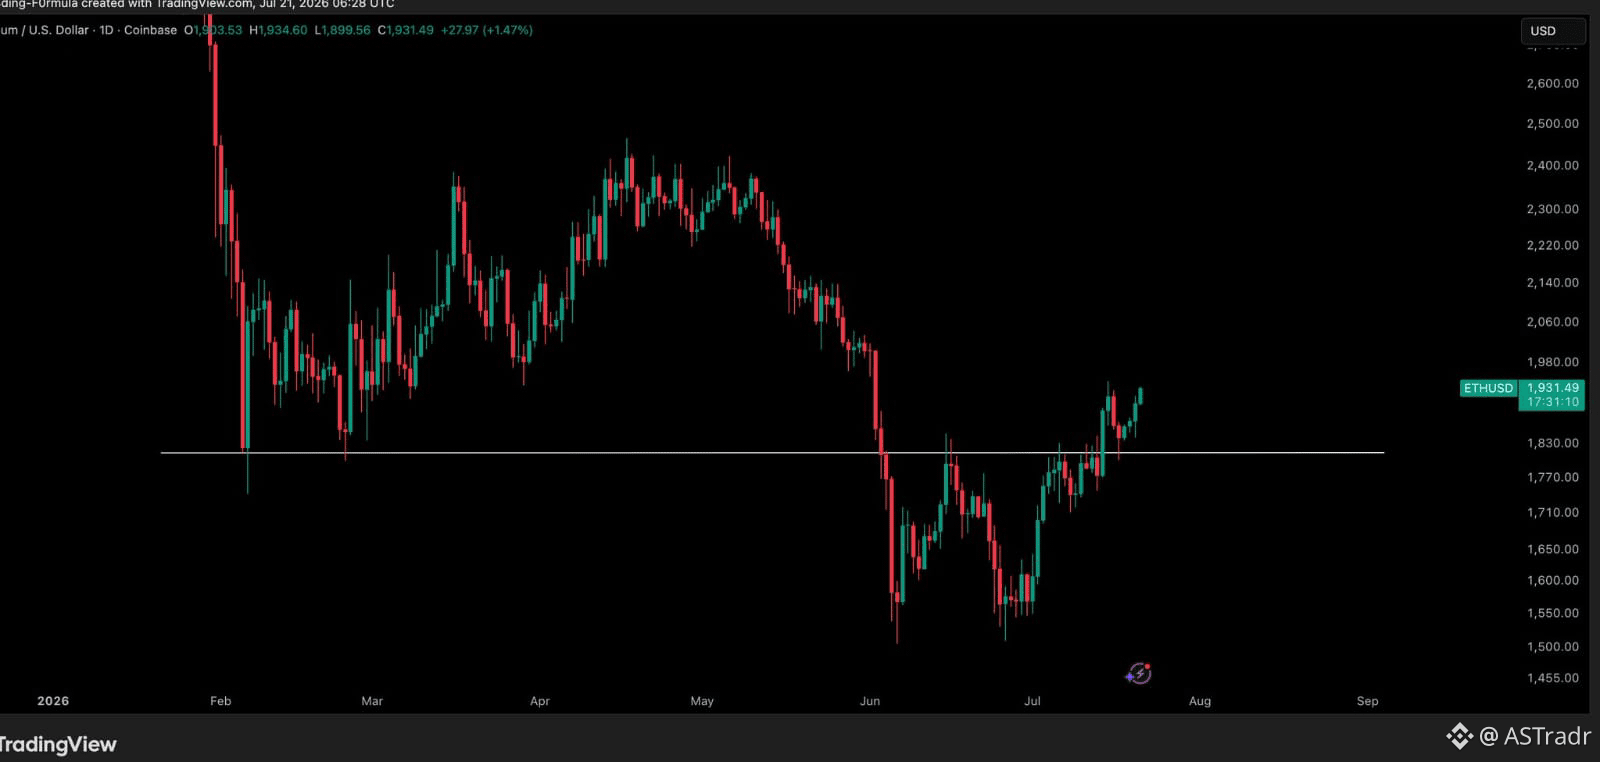
Task: Click the current price label 1,931.49 on price scale
Action: click(1553, 388)
